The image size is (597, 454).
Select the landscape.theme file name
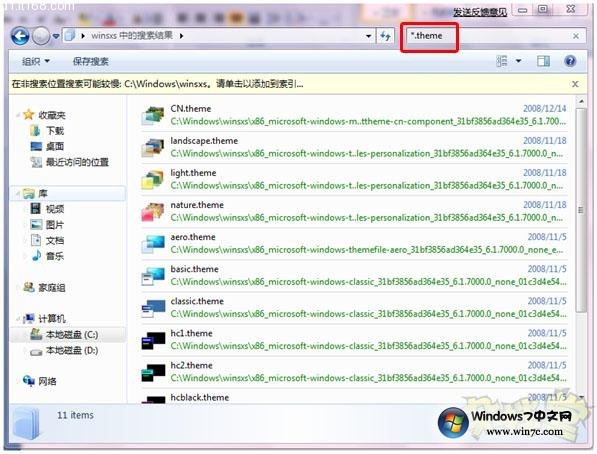(204, 141)
